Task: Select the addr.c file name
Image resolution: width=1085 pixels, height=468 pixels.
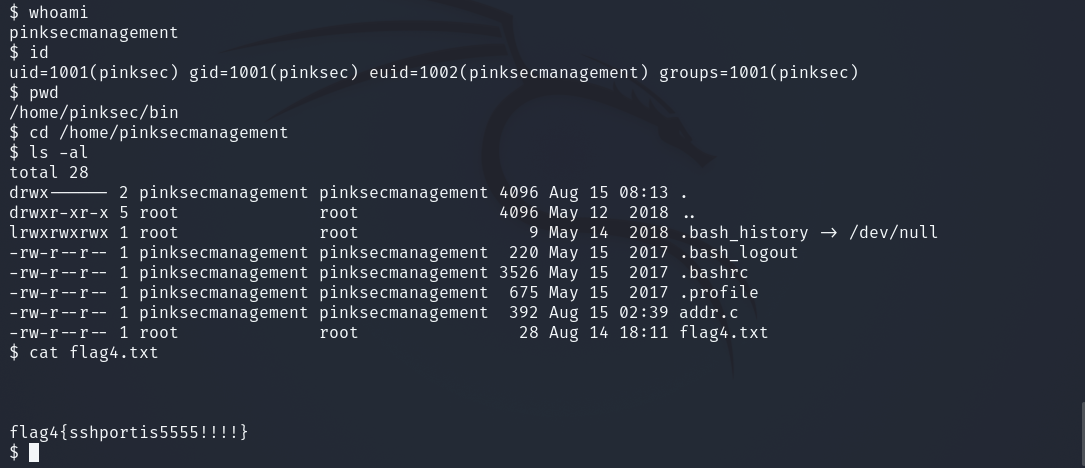Action: point(708,312)
